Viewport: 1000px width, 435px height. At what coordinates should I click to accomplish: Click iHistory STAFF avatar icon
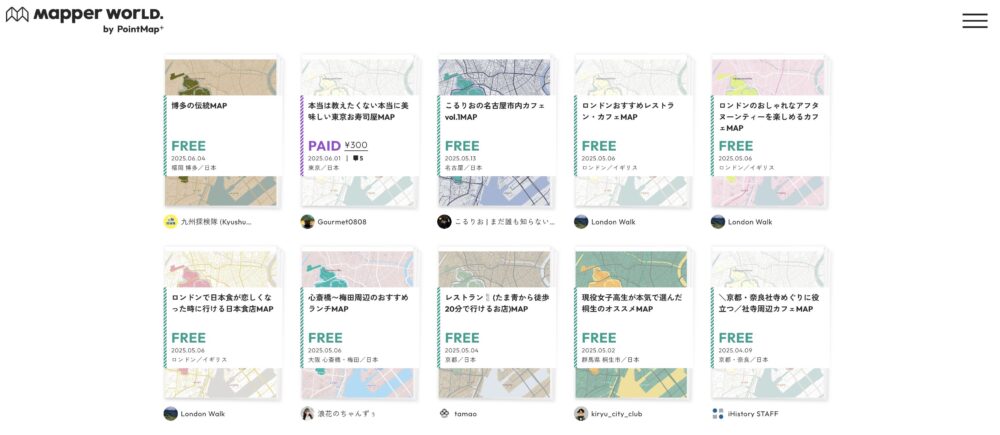(x=717, y=413)
